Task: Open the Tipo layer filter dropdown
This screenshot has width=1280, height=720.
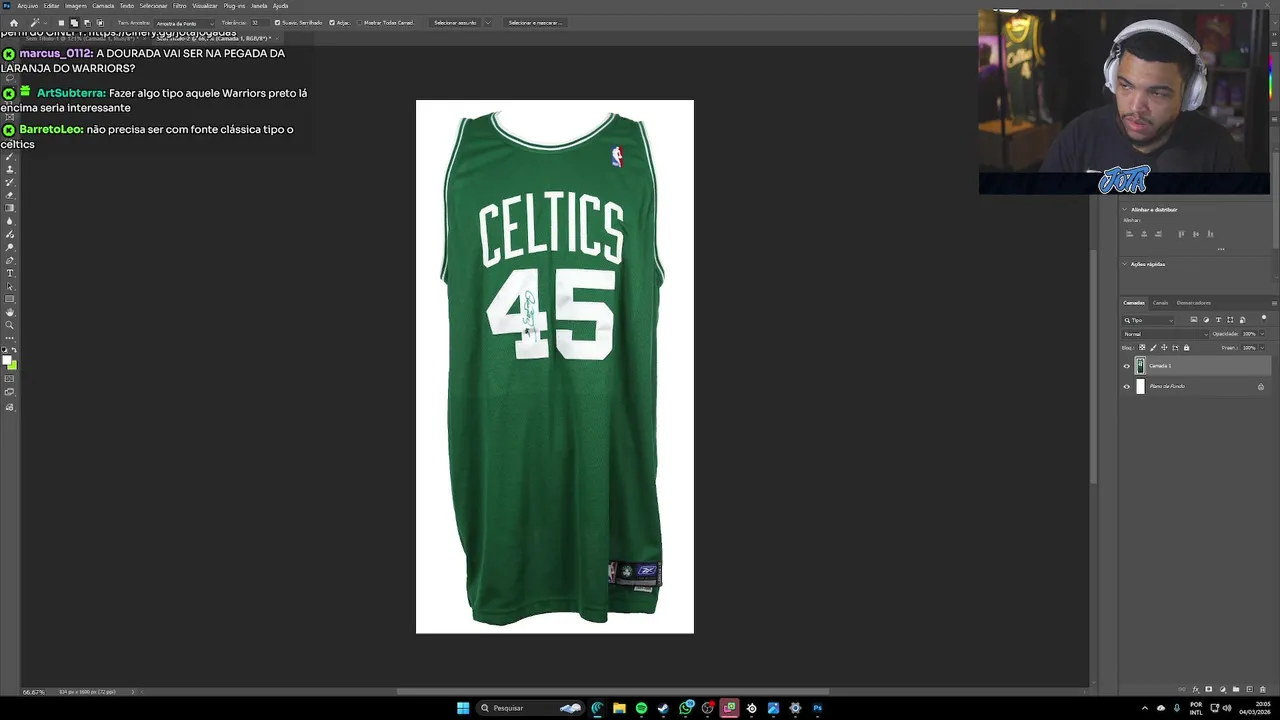Action: pyautogui.click(x=1148, y=320)
